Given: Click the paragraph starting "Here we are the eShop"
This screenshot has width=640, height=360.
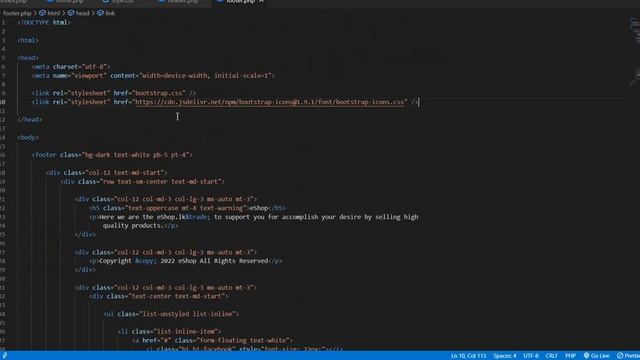Looking at the screenshot, I should 254,217.
